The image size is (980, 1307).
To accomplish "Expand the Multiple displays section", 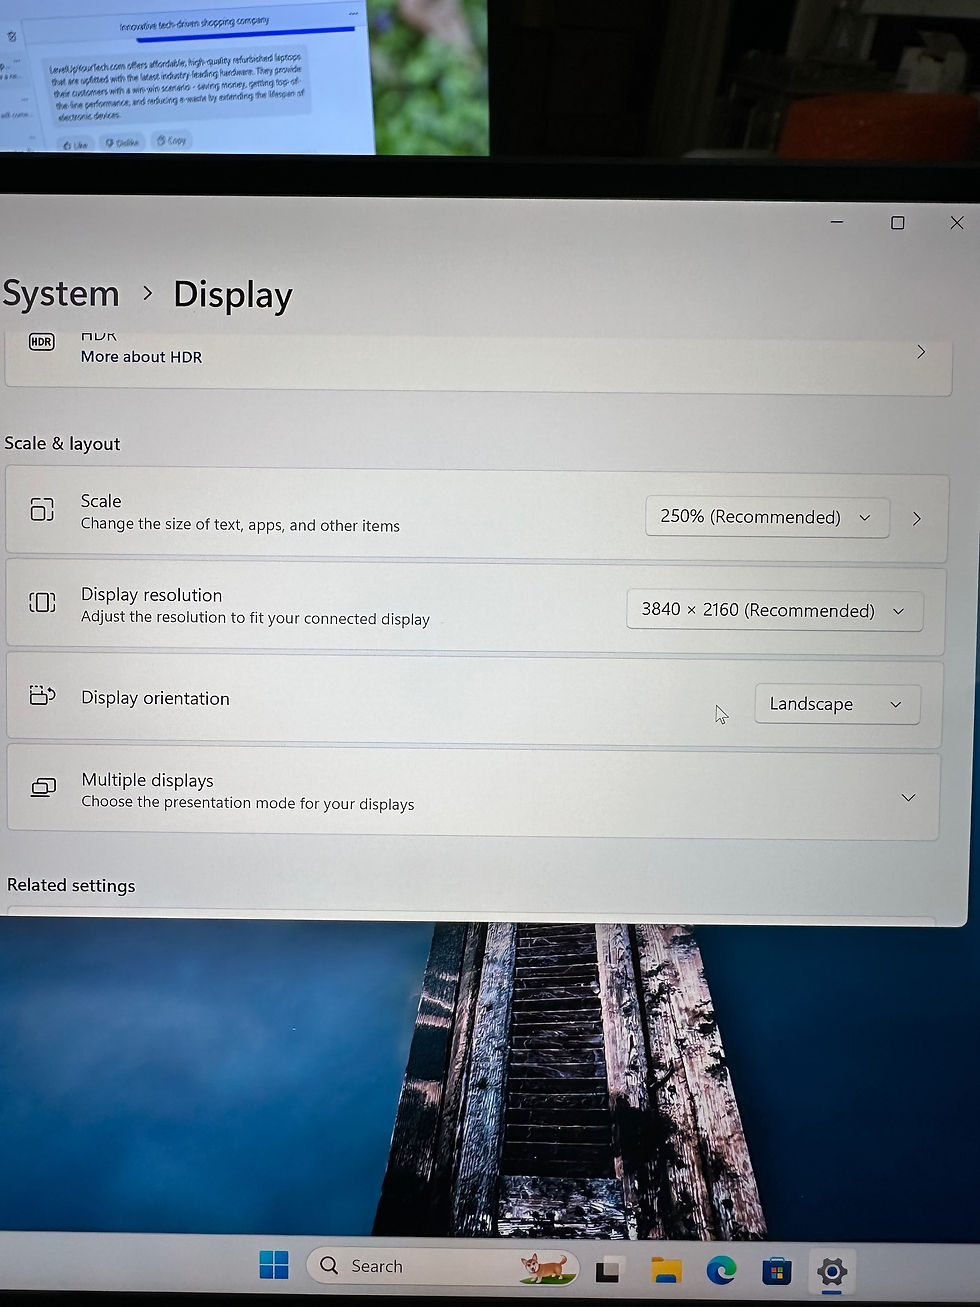I will coord(908,797).
